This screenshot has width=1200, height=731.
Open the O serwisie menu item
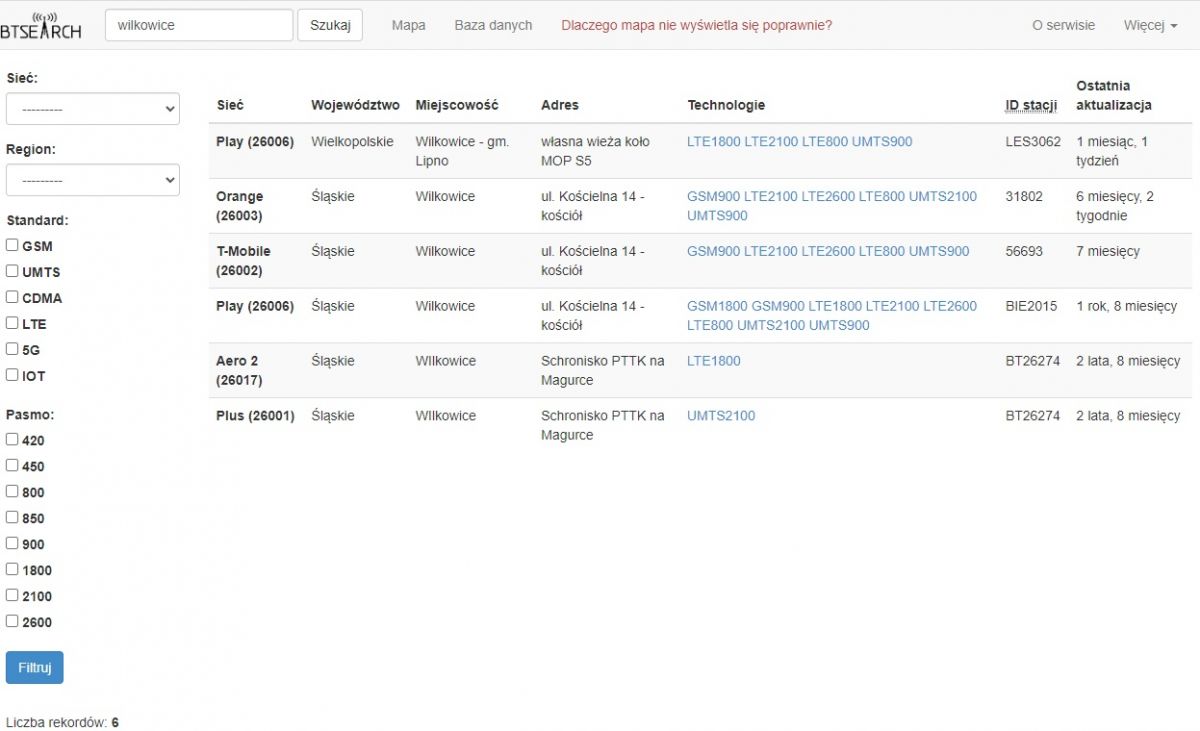pos(1063,25)
